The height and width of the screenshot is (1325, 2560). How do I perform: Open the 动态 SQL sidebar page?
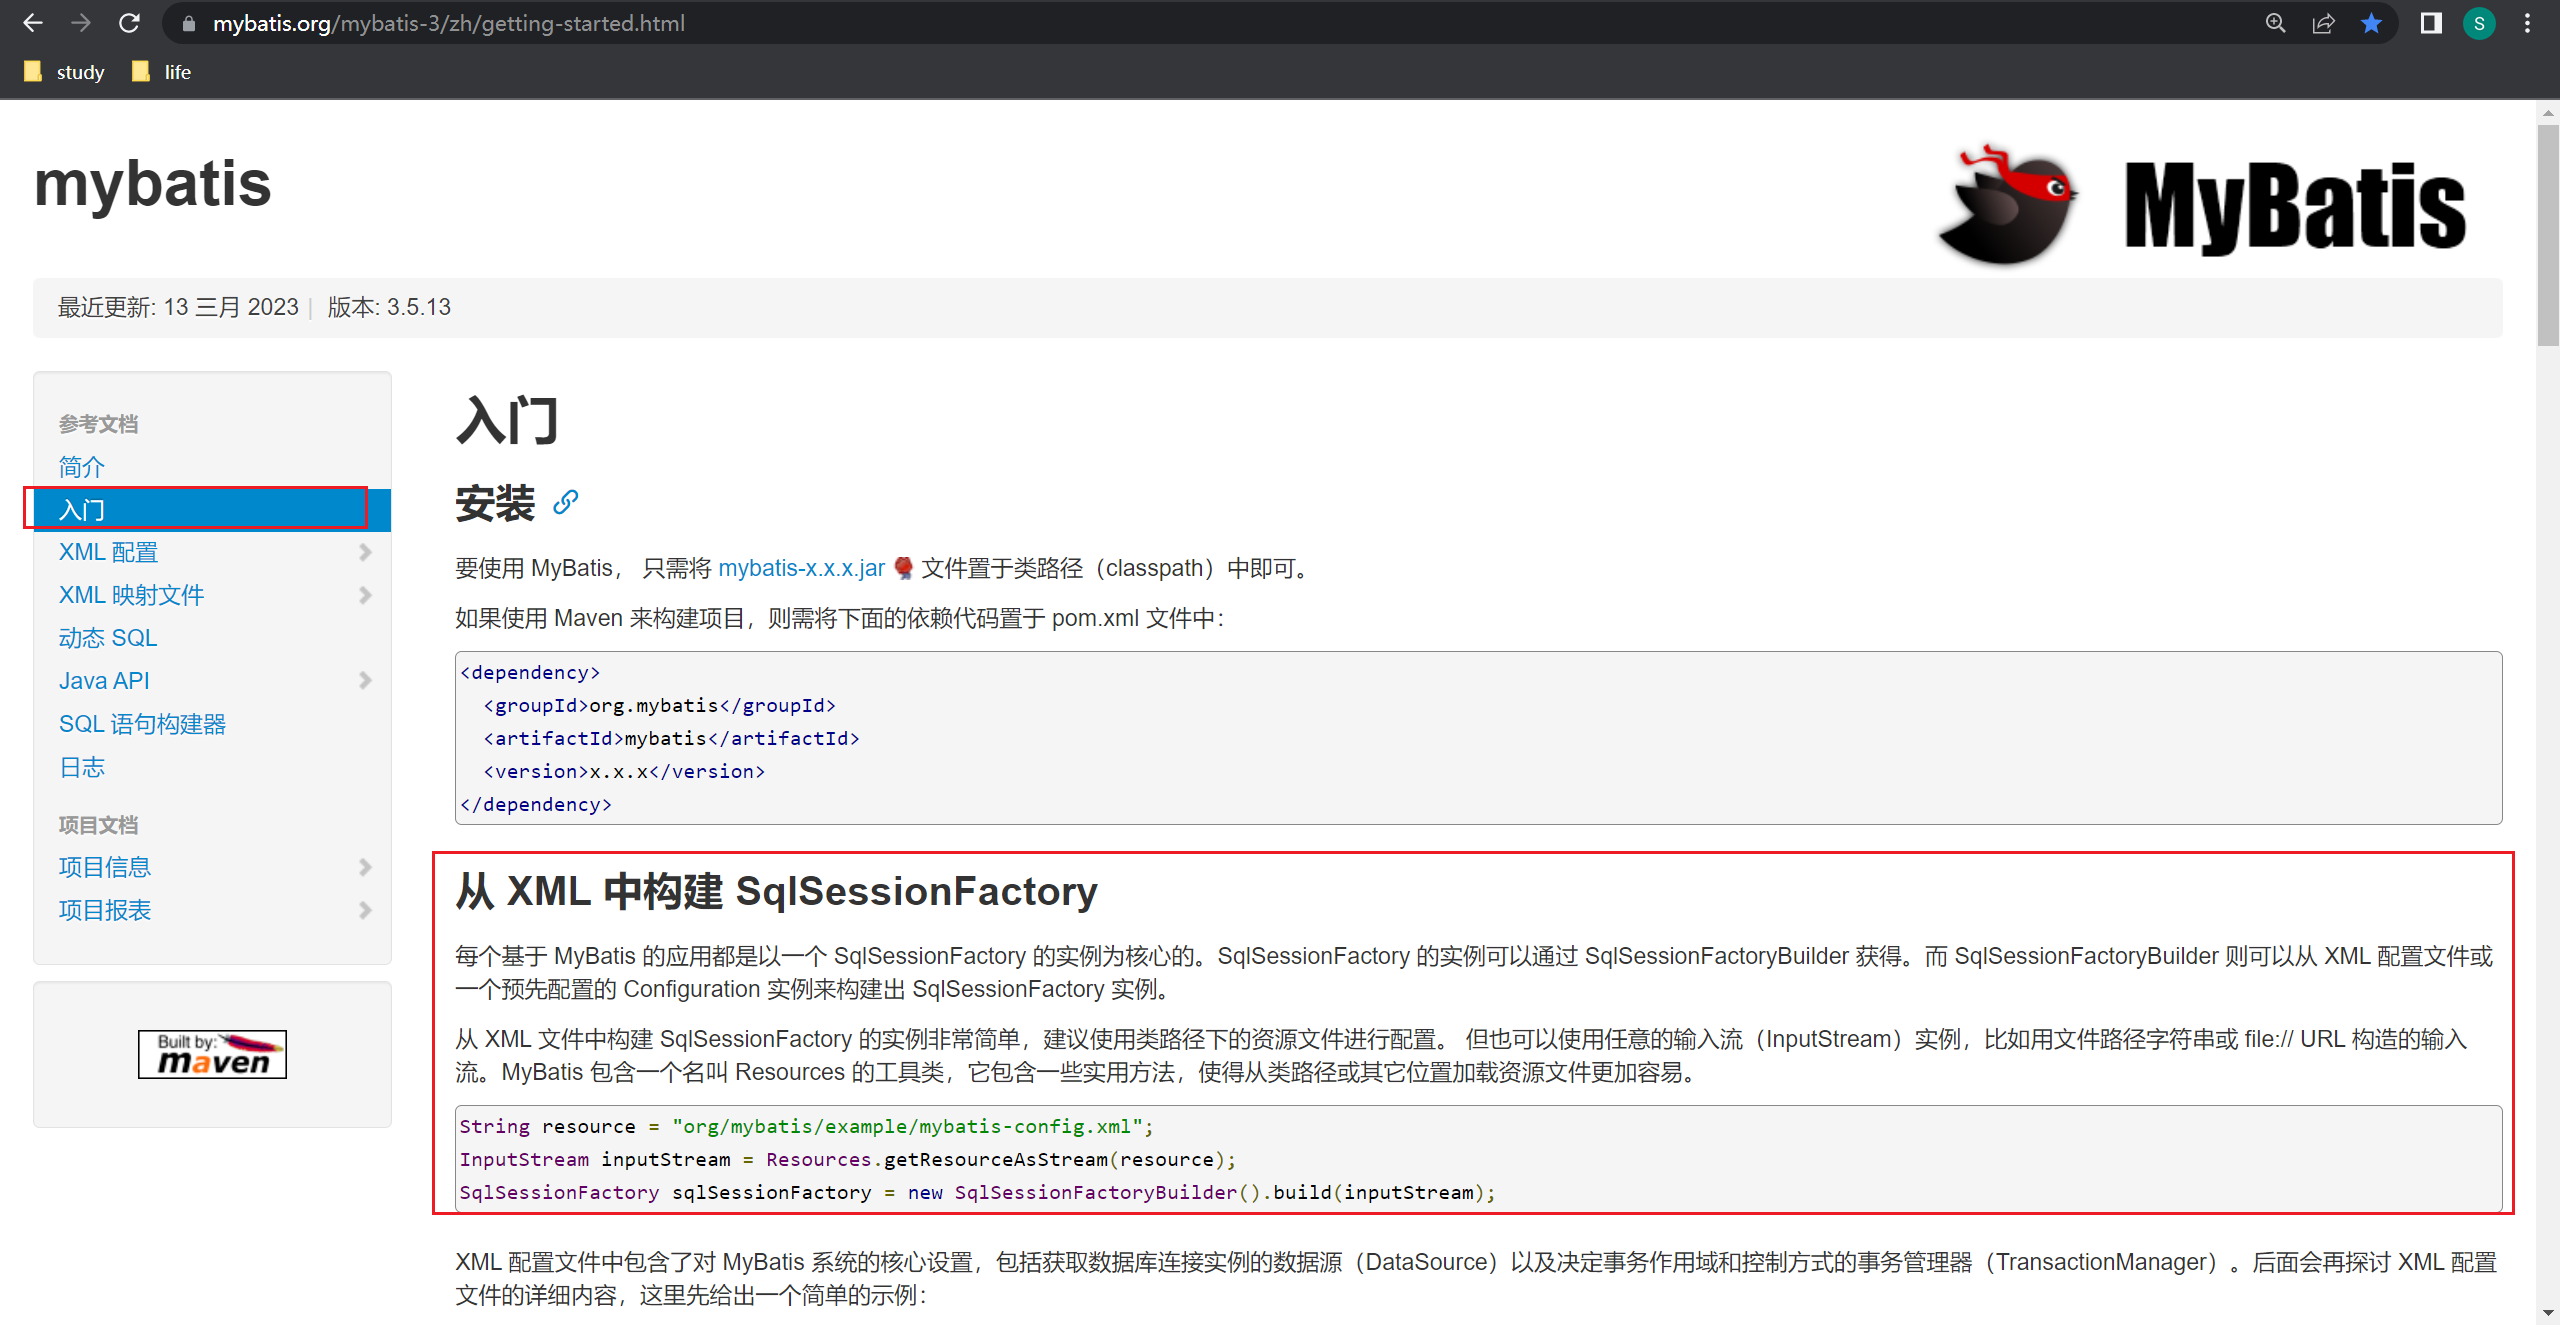coord(108,638)
